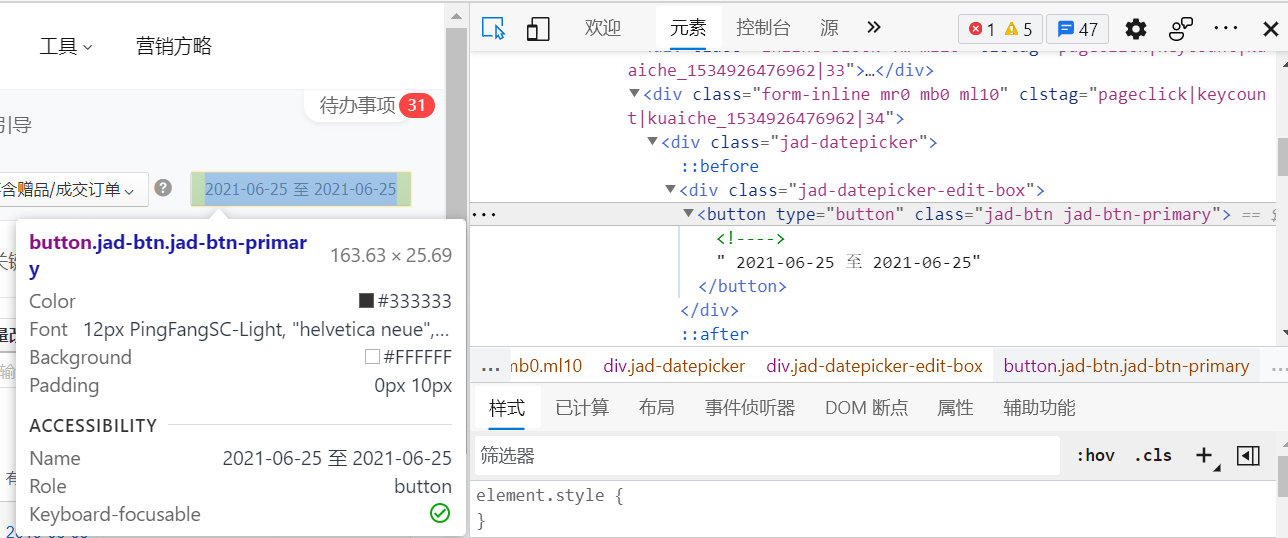Open the 工具 dropdown menu
The height and width of the screenshot is (538, 1288).
pyautogui.click(x=66, y=46)
